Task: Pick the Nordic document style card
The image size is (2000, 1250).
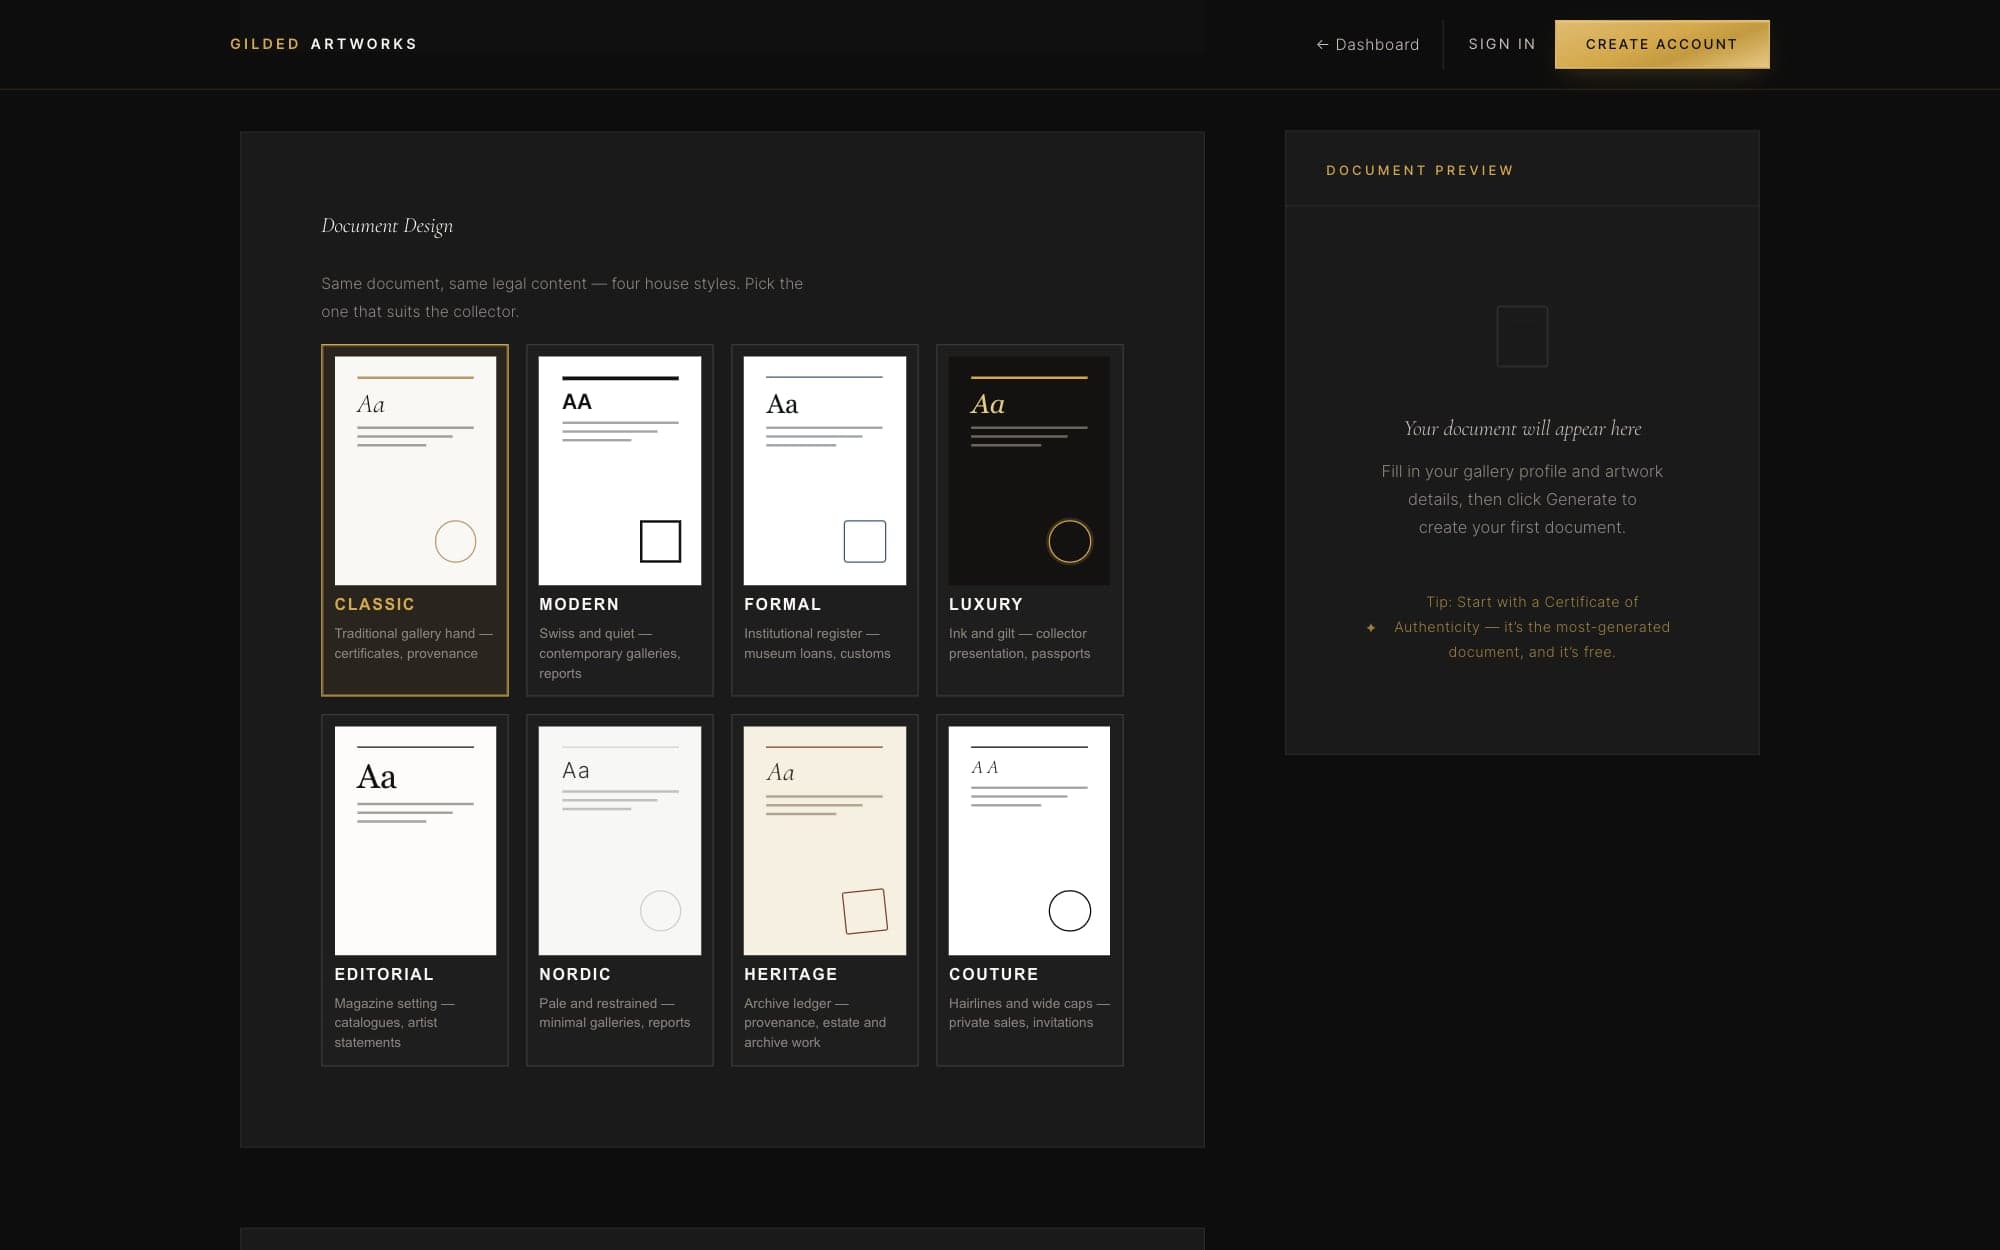Action: [620, 890]
